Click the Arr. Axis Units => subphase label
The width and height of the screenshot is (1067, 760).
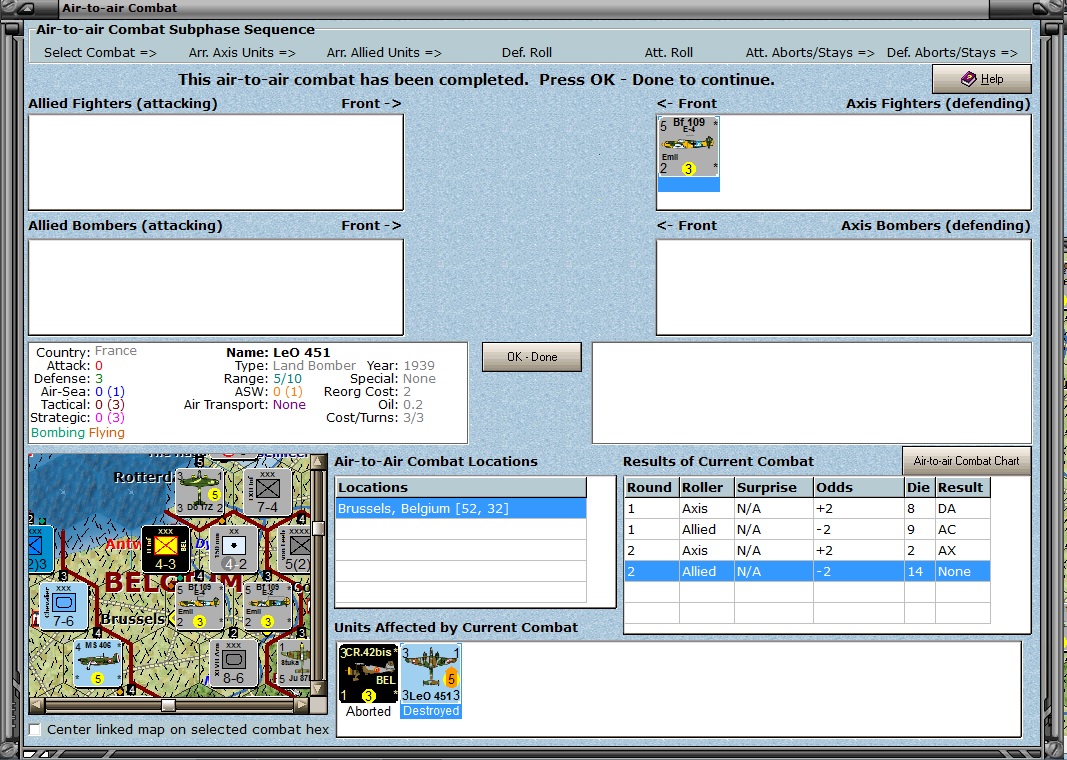click(x=242, y=52)
